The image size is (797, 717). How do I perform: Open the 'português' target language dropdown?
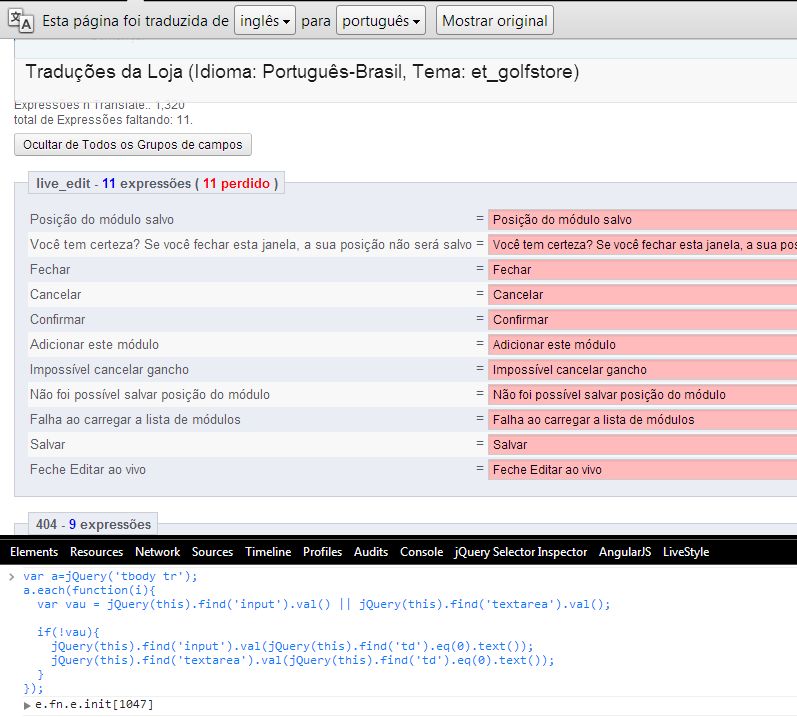point(381,21)
